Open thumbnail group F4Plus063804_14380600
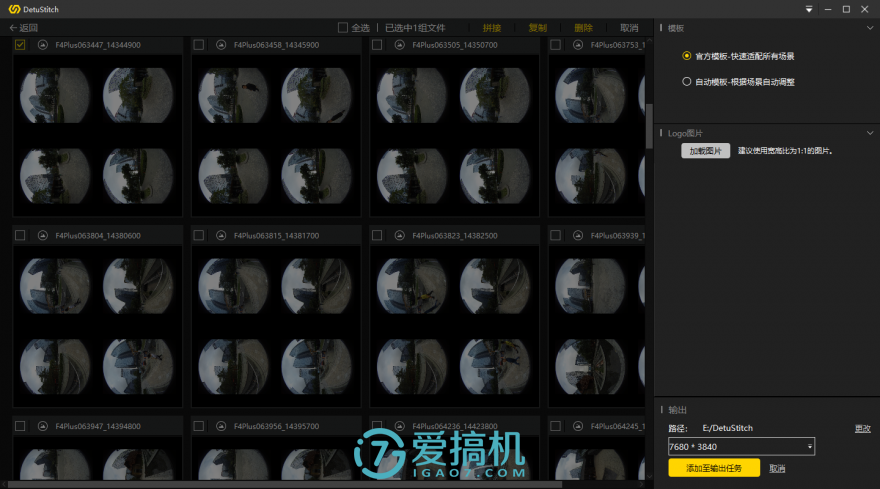Viewport: 880px width, 489px height. pos(97,326)
